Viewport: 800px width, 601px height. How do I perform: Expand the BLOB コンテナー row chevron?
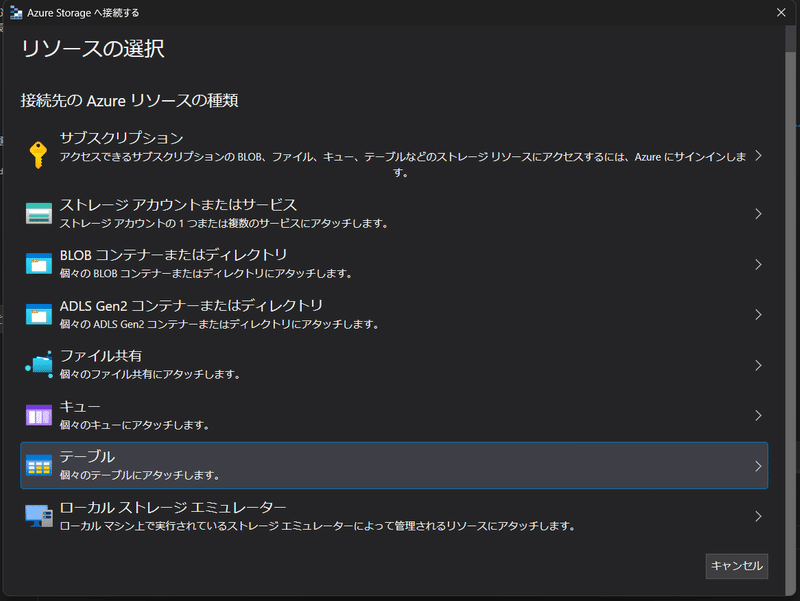[x=758, y=264]
